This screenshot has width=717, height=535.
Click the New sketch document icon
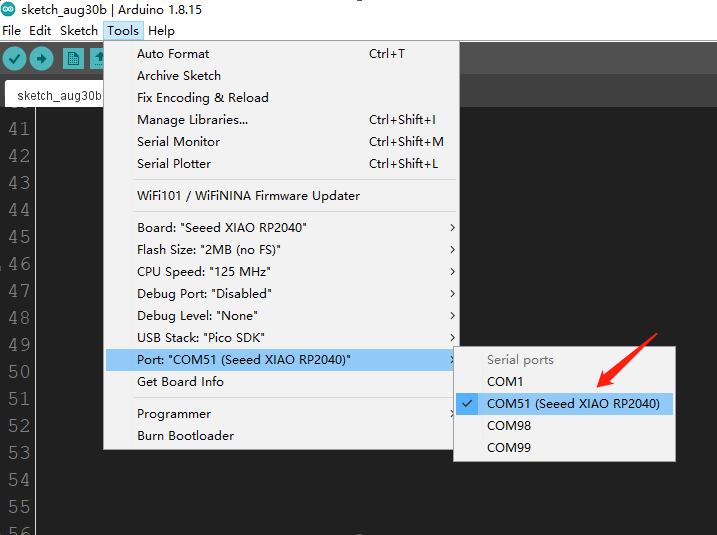point(73,59)
